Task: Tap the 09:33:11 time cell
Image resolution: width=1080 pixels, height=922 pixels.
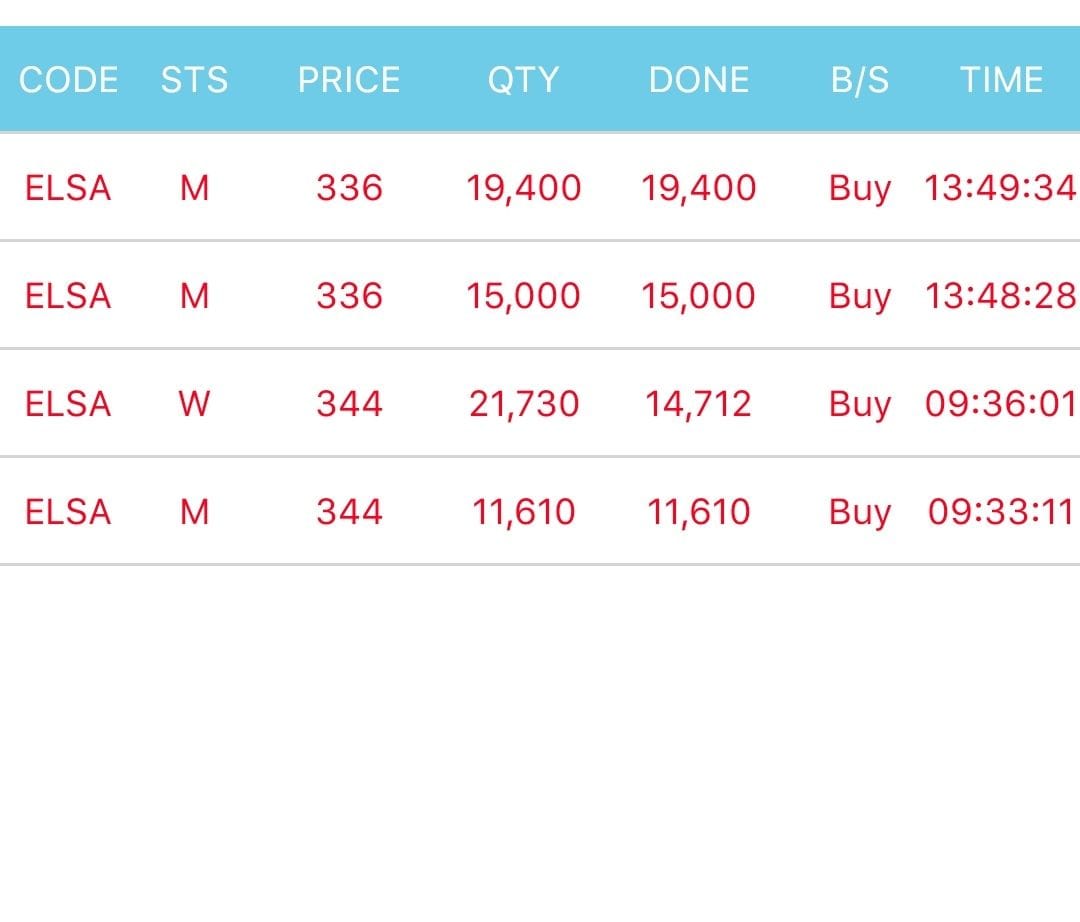Action: click(1000, 512)
